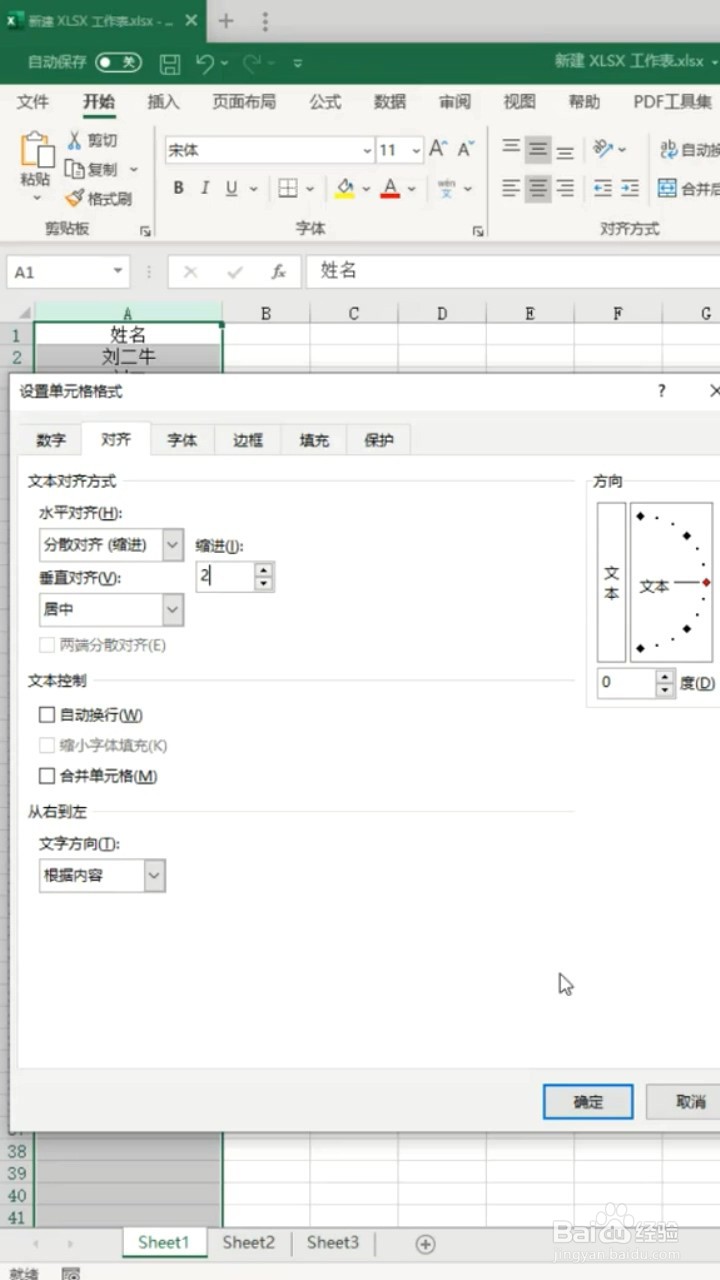
Task: Open the quick access toolbar customize arrow
Action: 297,63
